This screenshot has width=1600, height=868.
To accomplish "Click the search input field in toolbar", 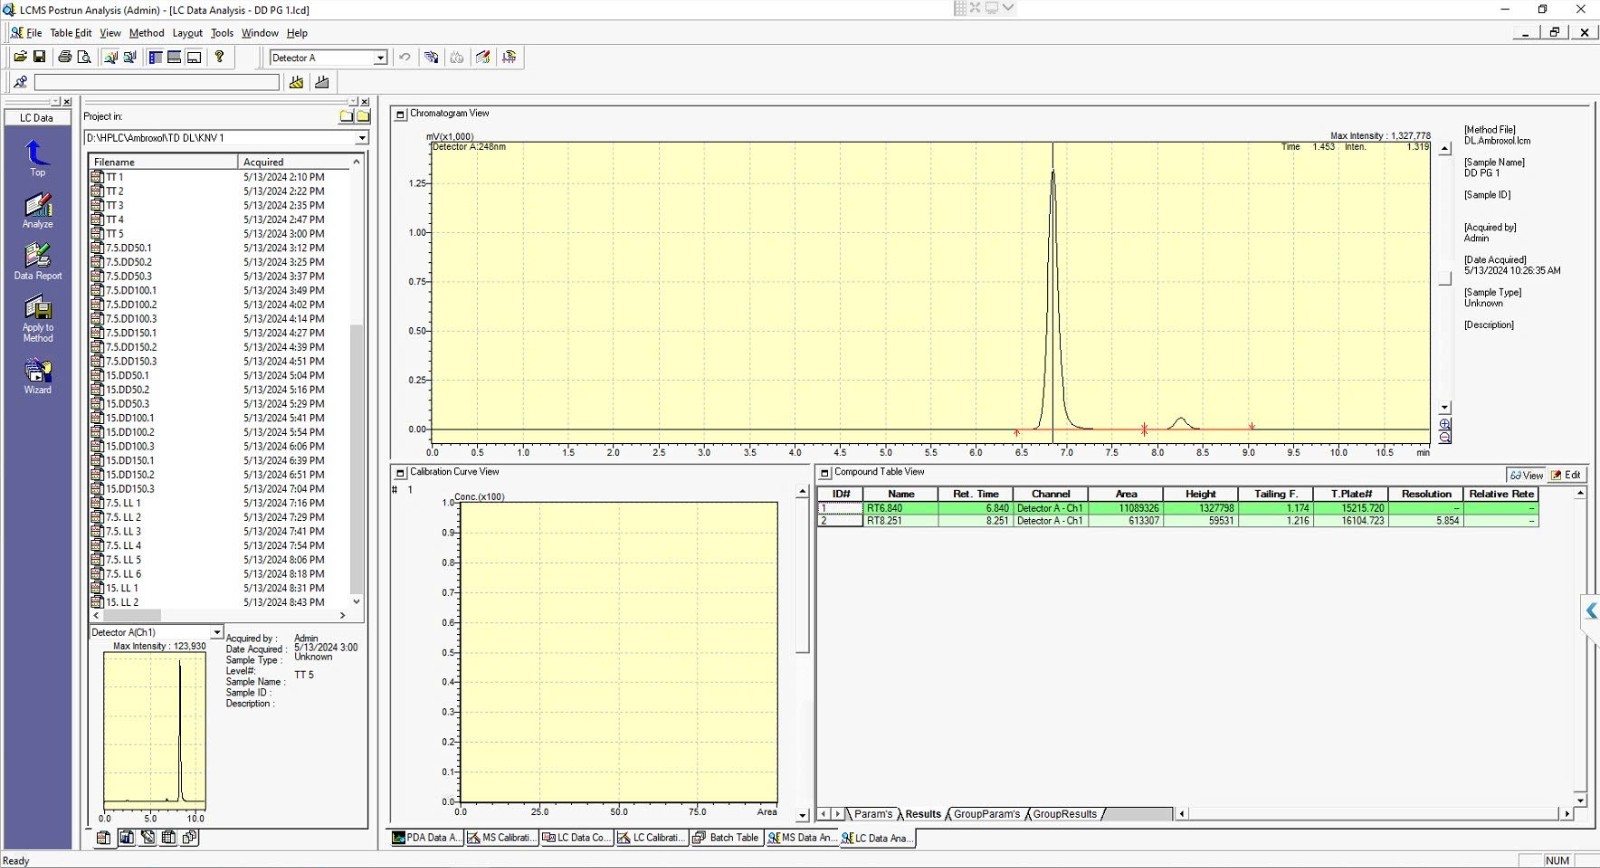I will point(157,82).
